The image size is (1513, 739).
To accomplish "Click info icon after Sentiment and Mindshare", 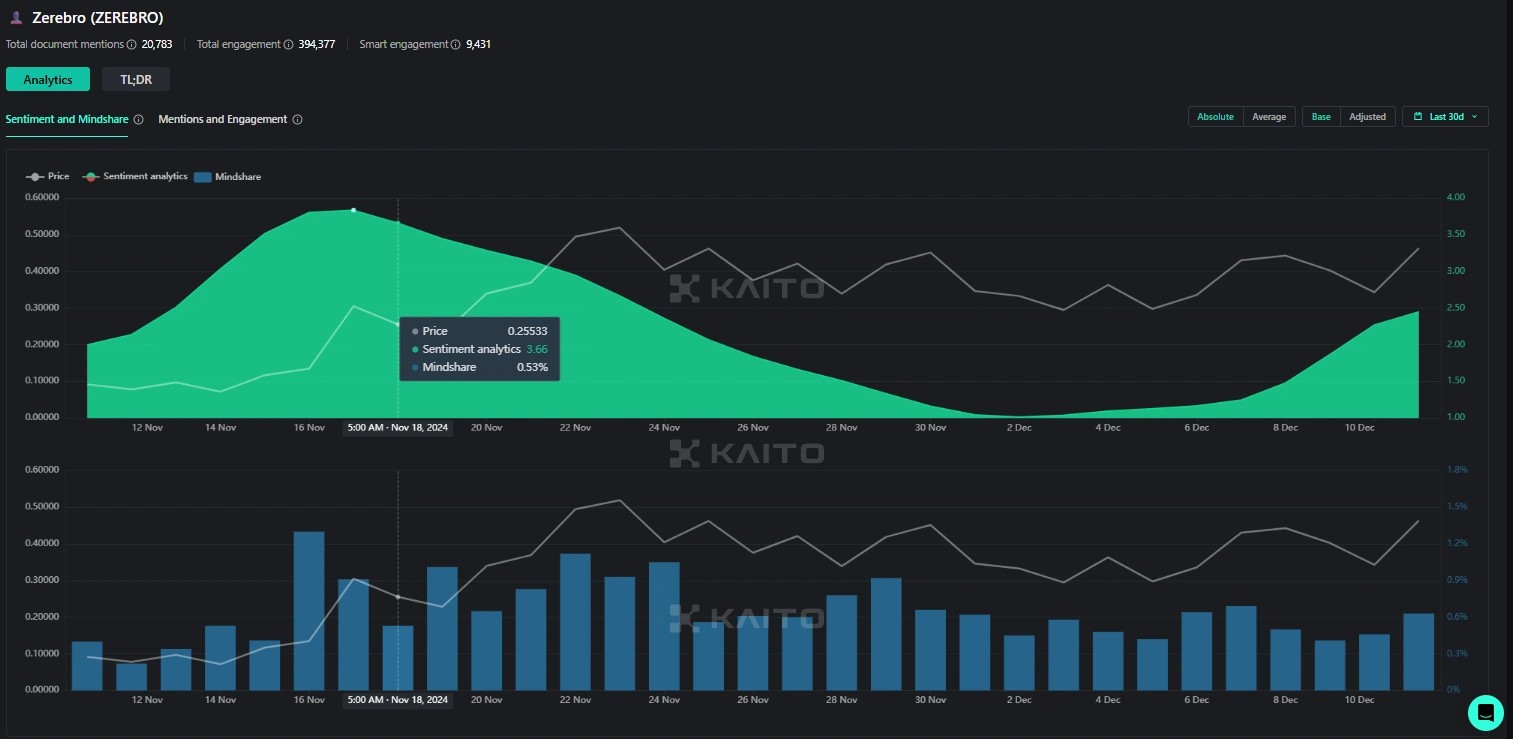I will (x=138, y=120).
